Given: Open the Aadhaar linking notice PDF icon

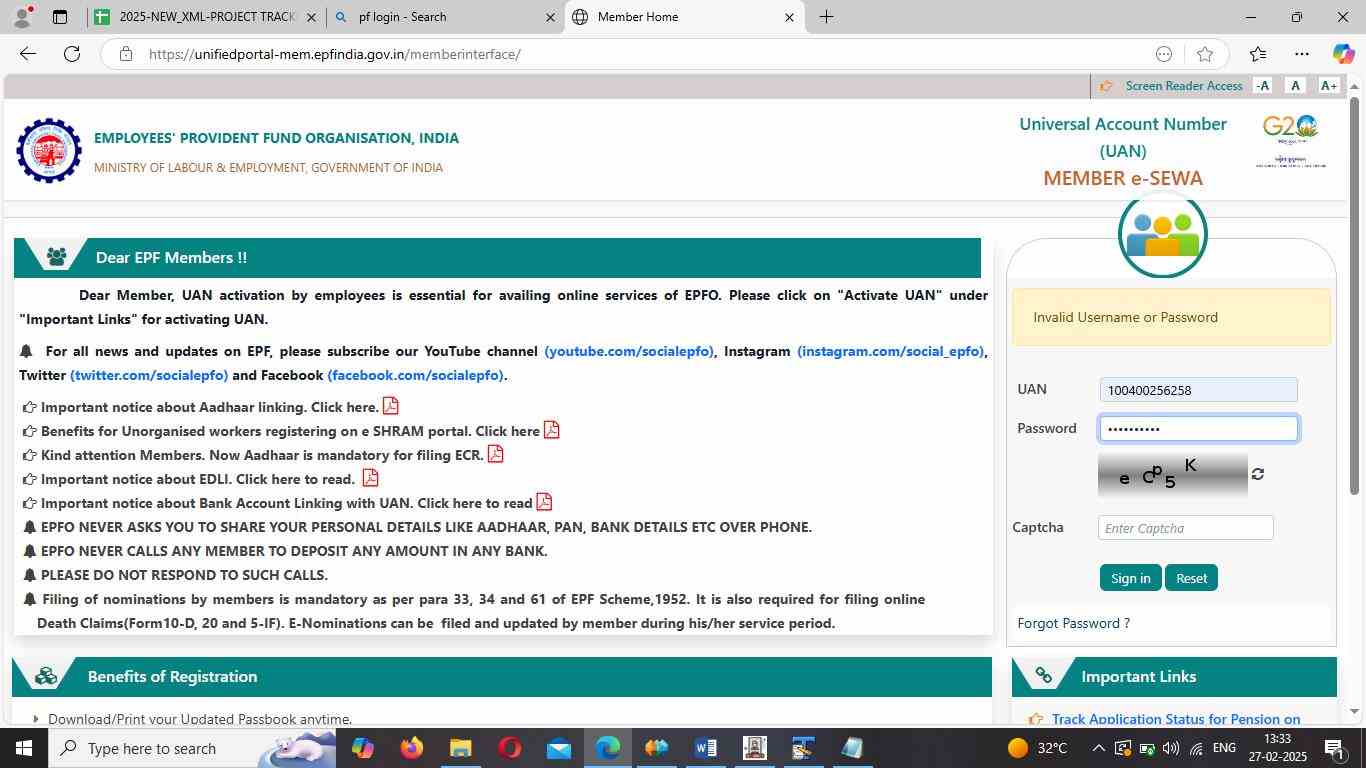Looking at the screenshot, I should click(x=390, y=406).
